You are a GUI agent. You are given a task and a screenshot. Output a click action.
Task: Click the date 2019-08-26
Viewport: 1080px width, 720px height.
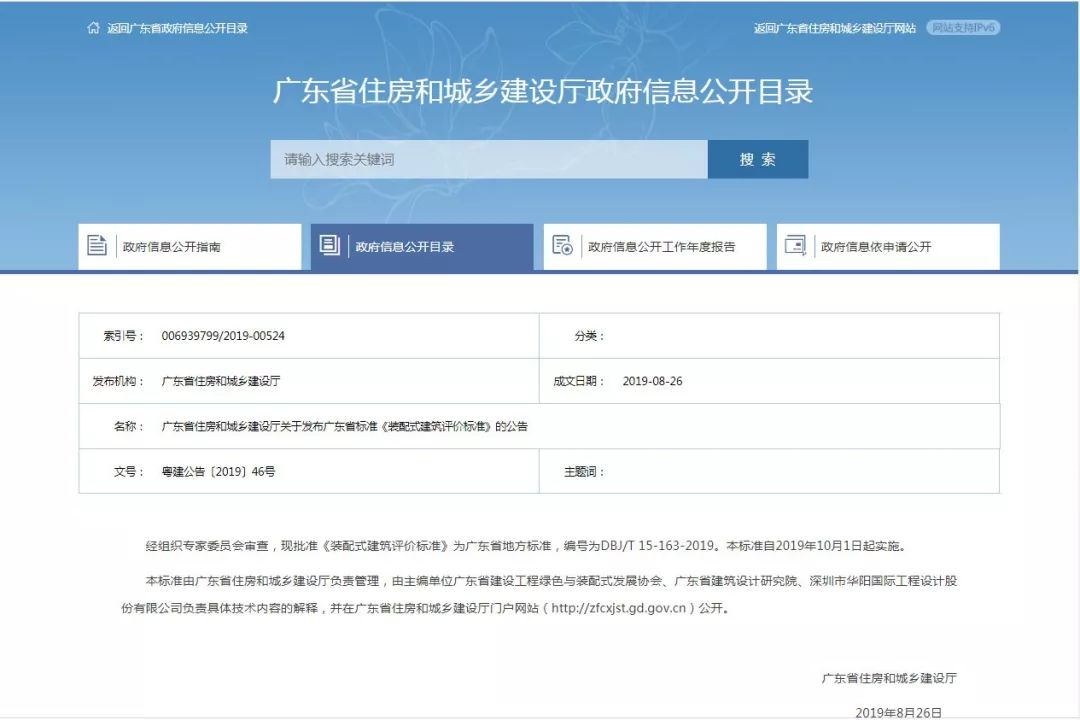tap(652, 381)
